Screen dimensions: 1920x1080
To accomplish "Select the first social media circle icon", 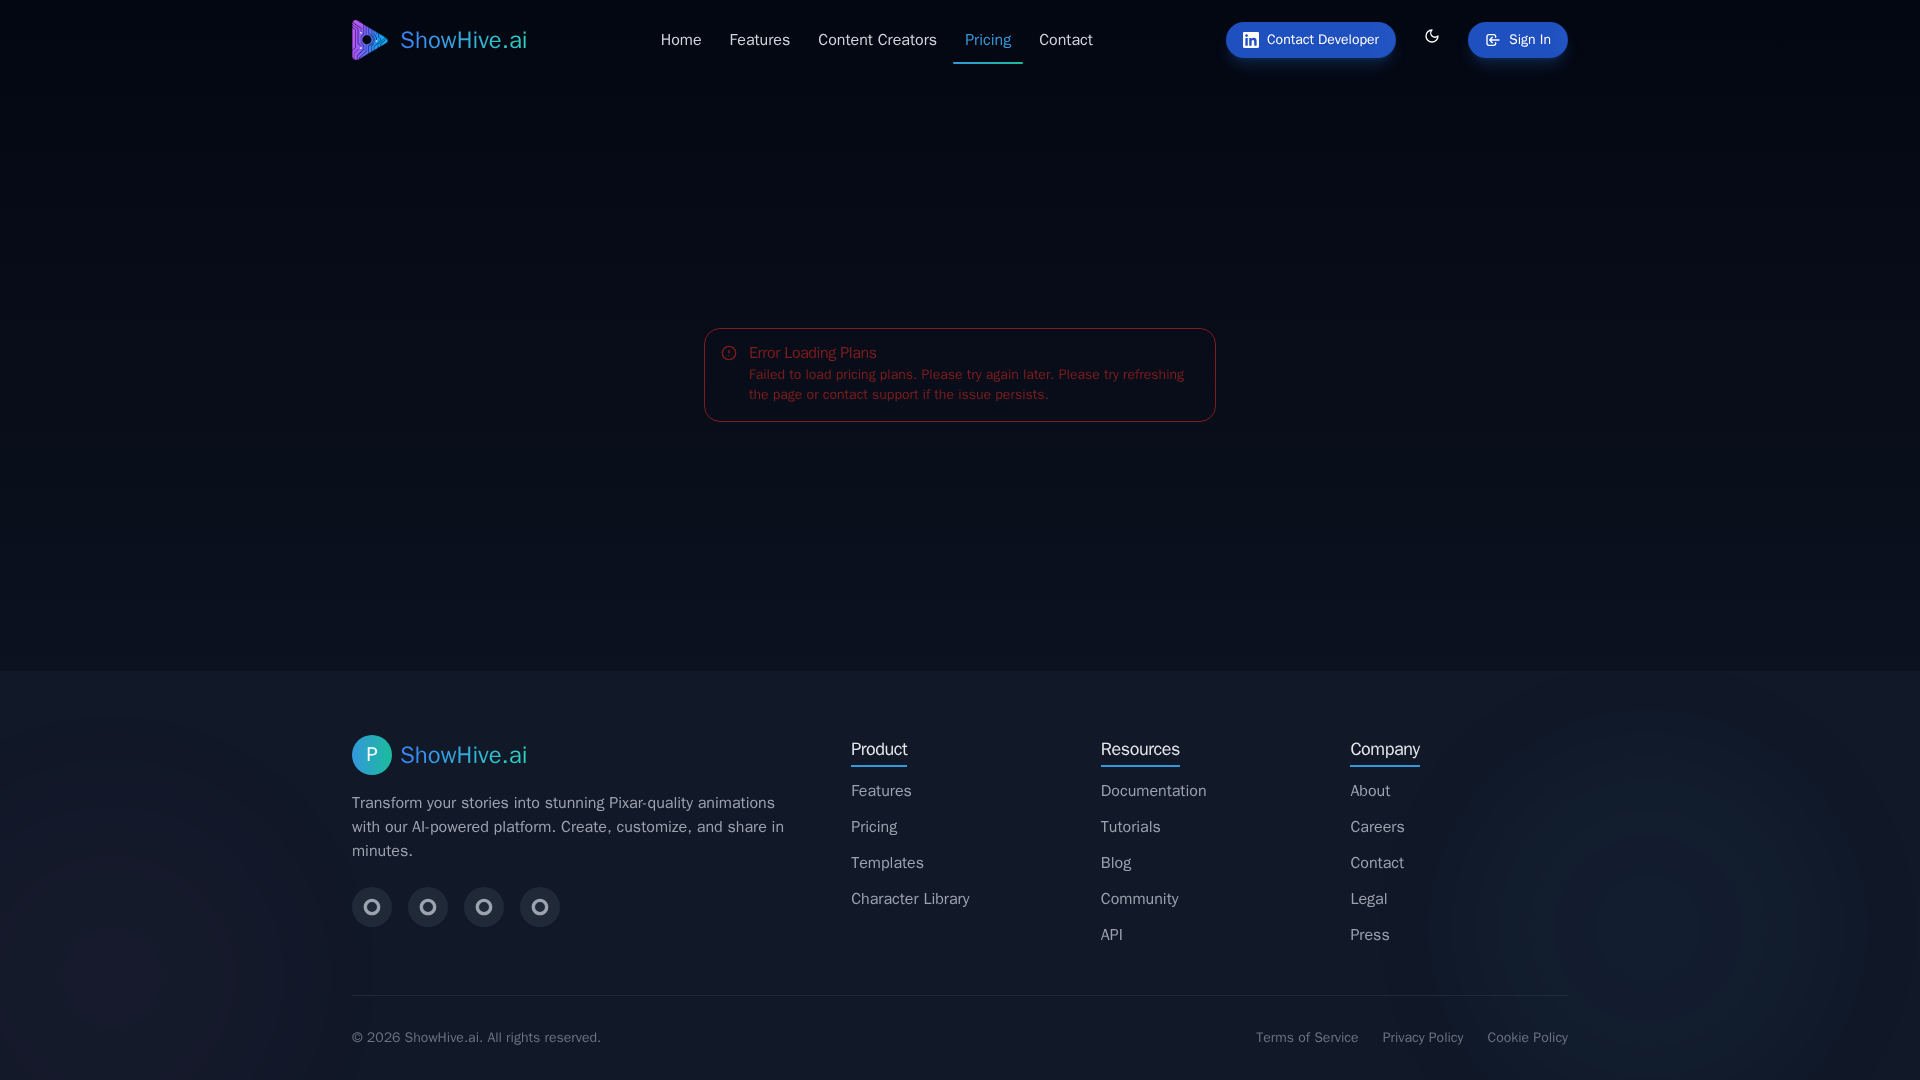I will coord(371,907).
